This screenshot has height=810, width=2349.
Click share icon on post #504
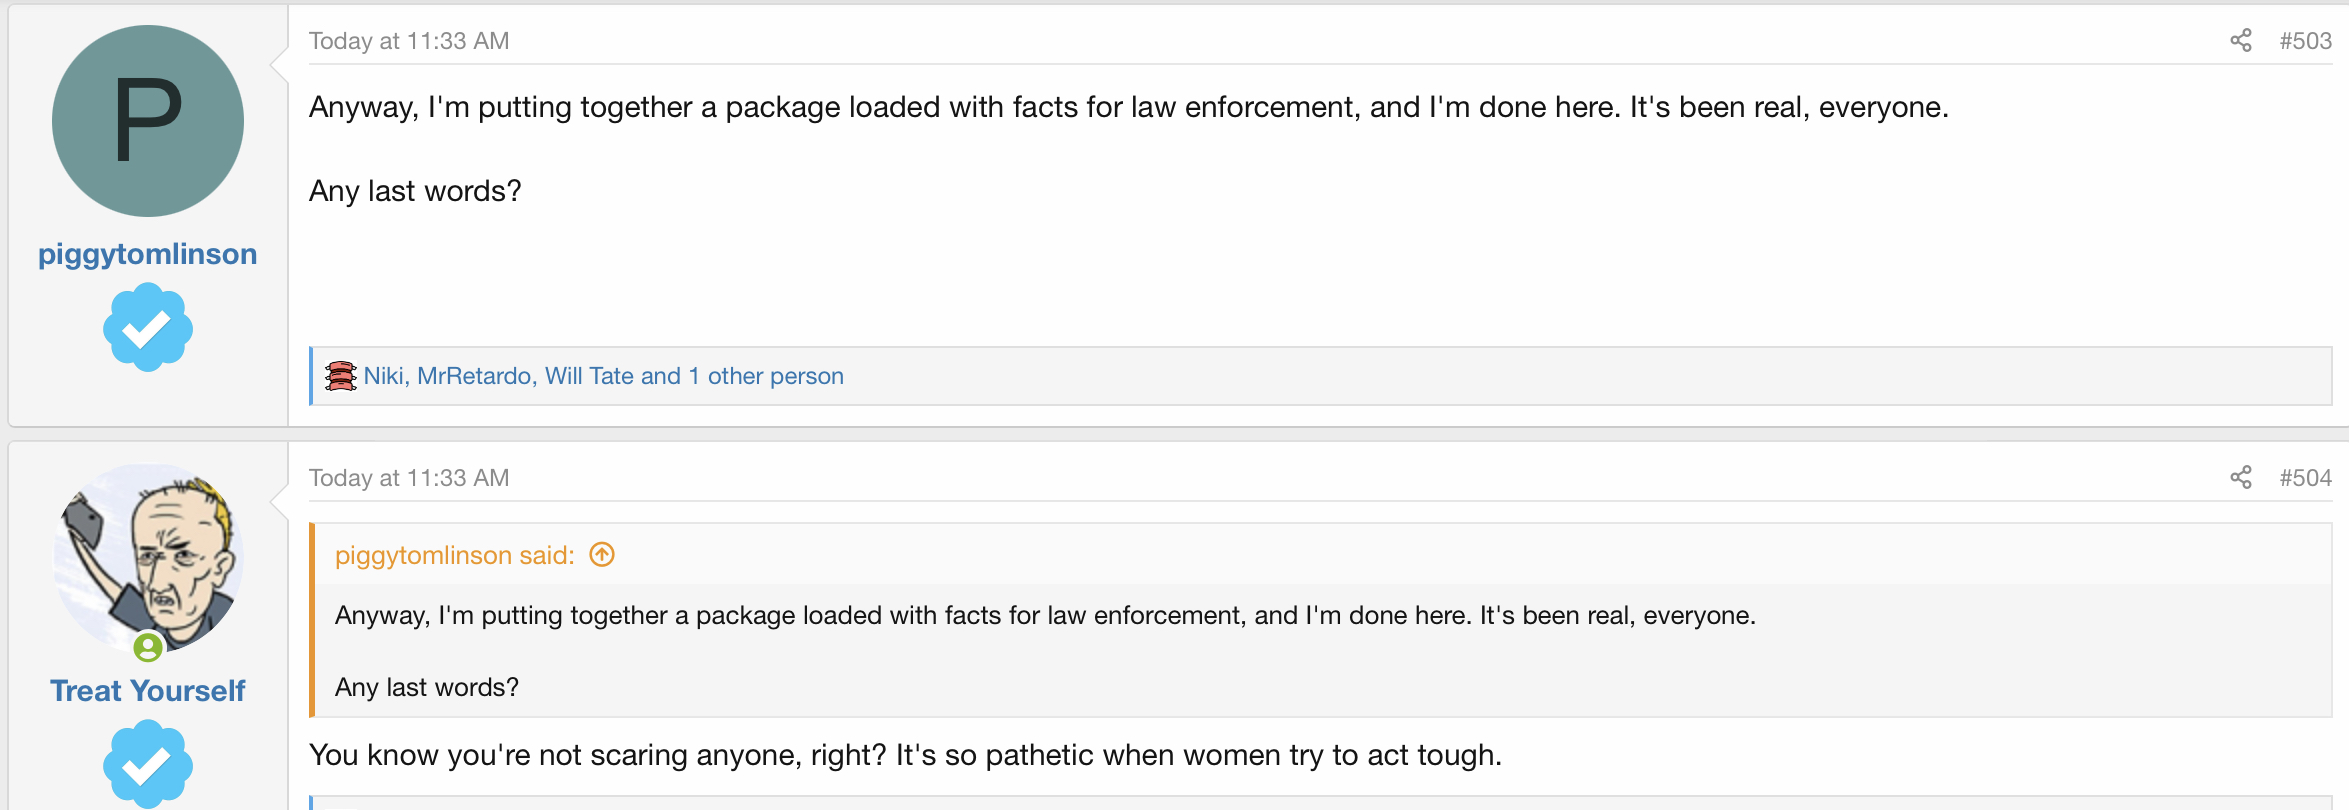click(x=2241, y=478)
